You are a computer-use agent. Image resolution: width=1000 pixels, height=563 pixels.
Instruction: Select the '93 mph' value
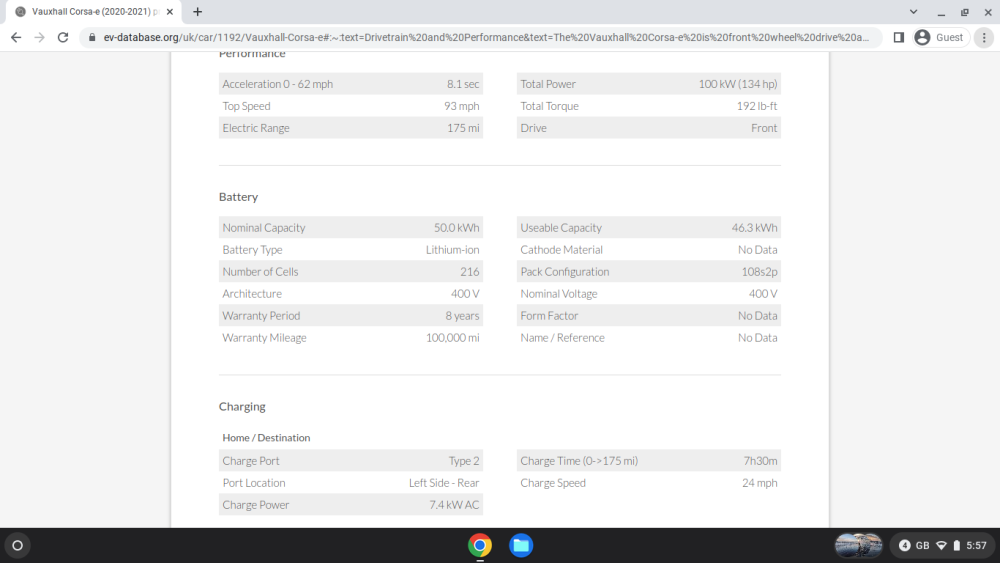pyautogui.click(x=462, y=106)
